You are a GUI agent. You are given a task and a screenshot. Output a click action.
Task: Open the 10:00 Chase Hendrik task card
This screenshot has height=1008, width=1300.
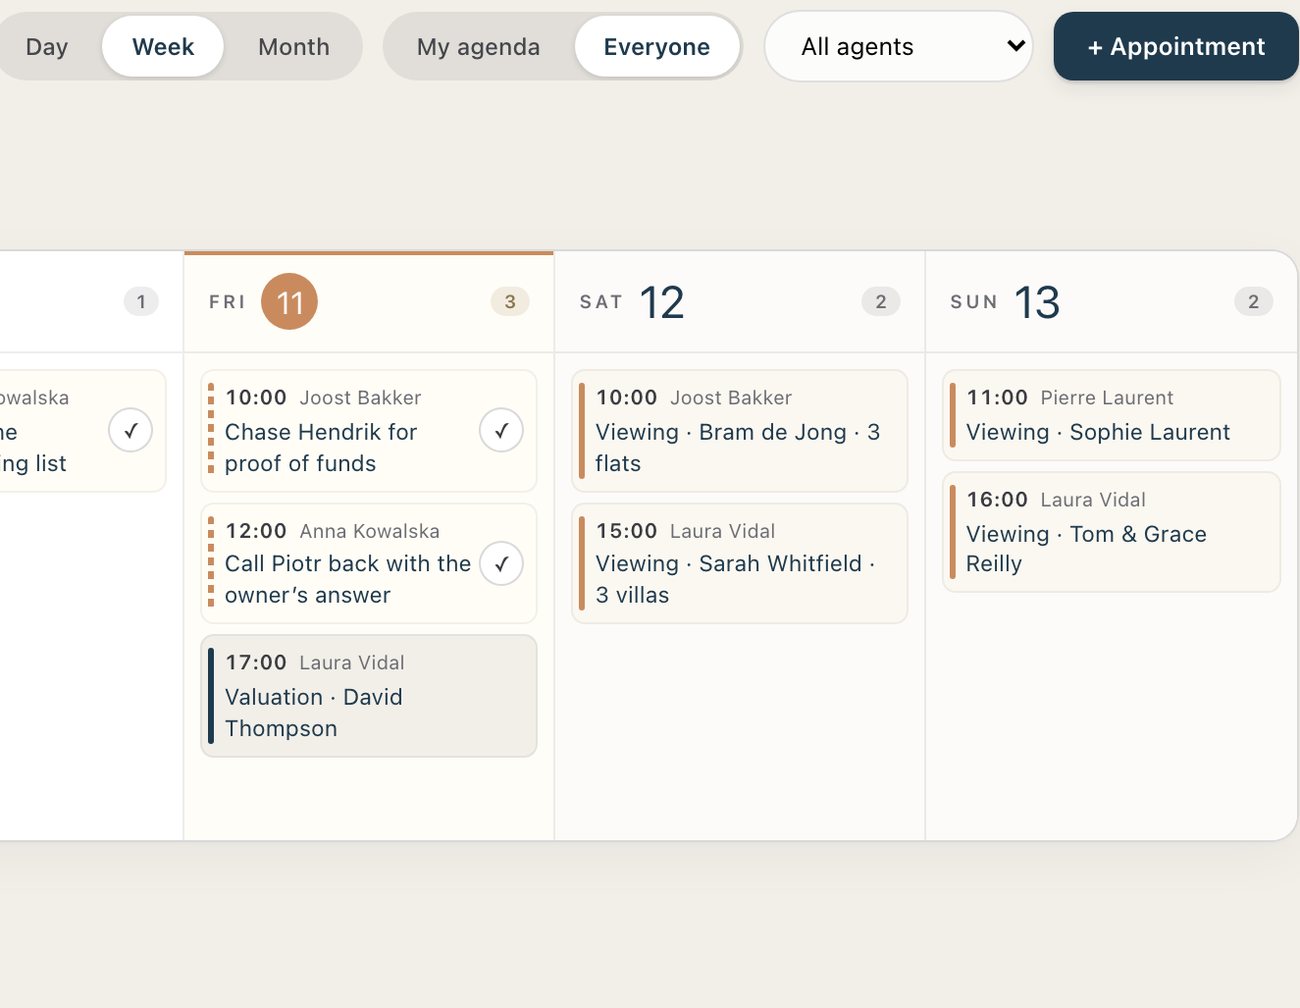[x=369, y=431]
